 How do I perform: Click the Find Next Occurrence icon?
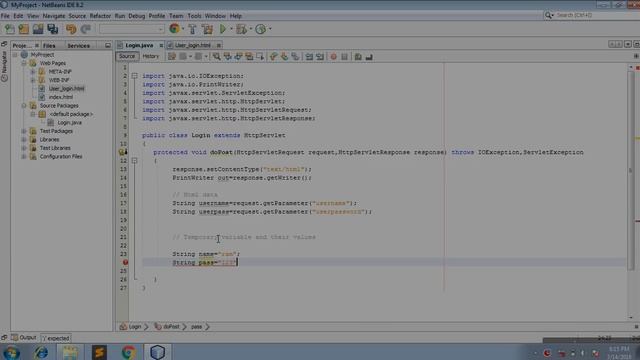tap(238, 57)
